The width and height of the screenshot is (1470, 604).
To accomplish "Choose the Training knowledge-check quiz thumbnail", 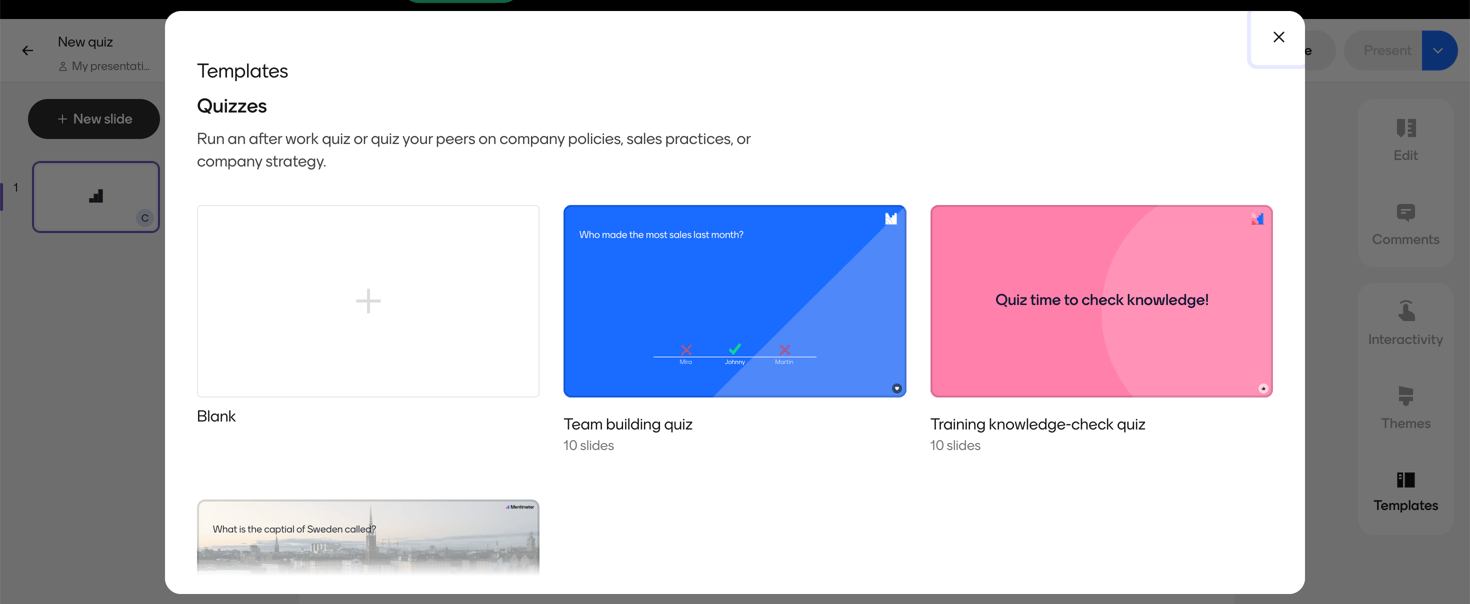I will point(1101,301).
